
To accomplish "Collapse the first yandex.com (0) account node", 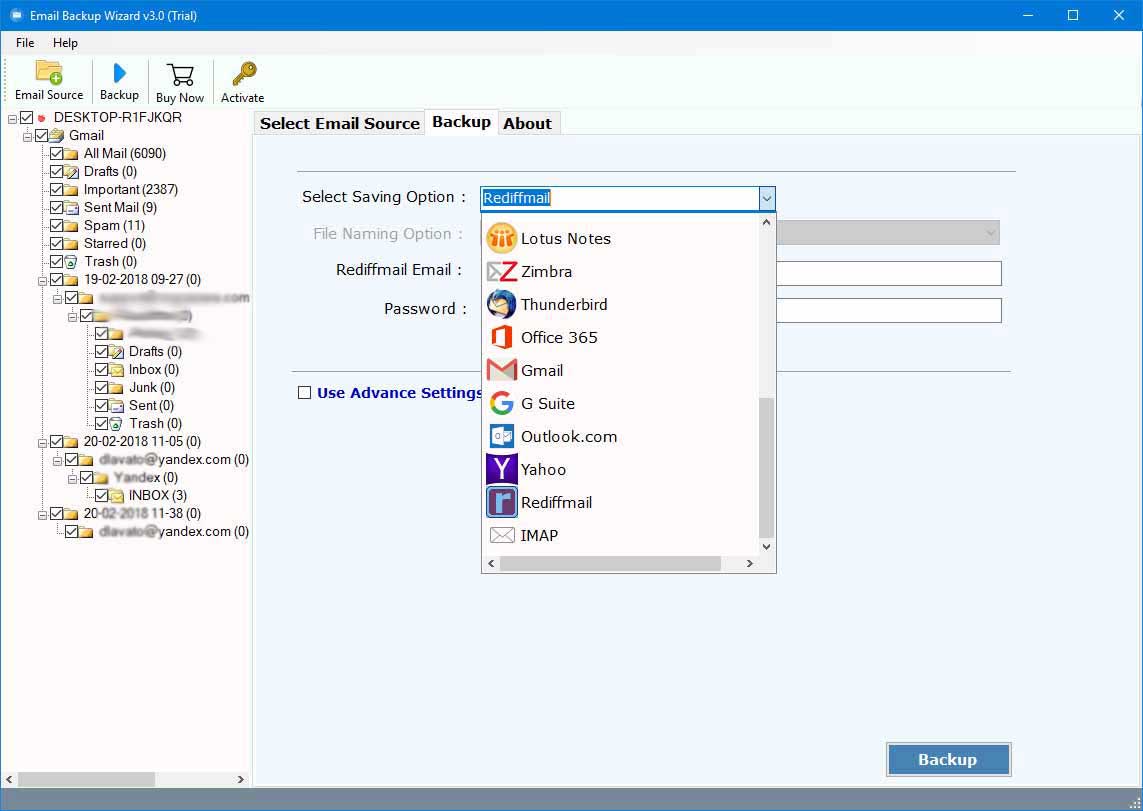I will click(57, 461).
